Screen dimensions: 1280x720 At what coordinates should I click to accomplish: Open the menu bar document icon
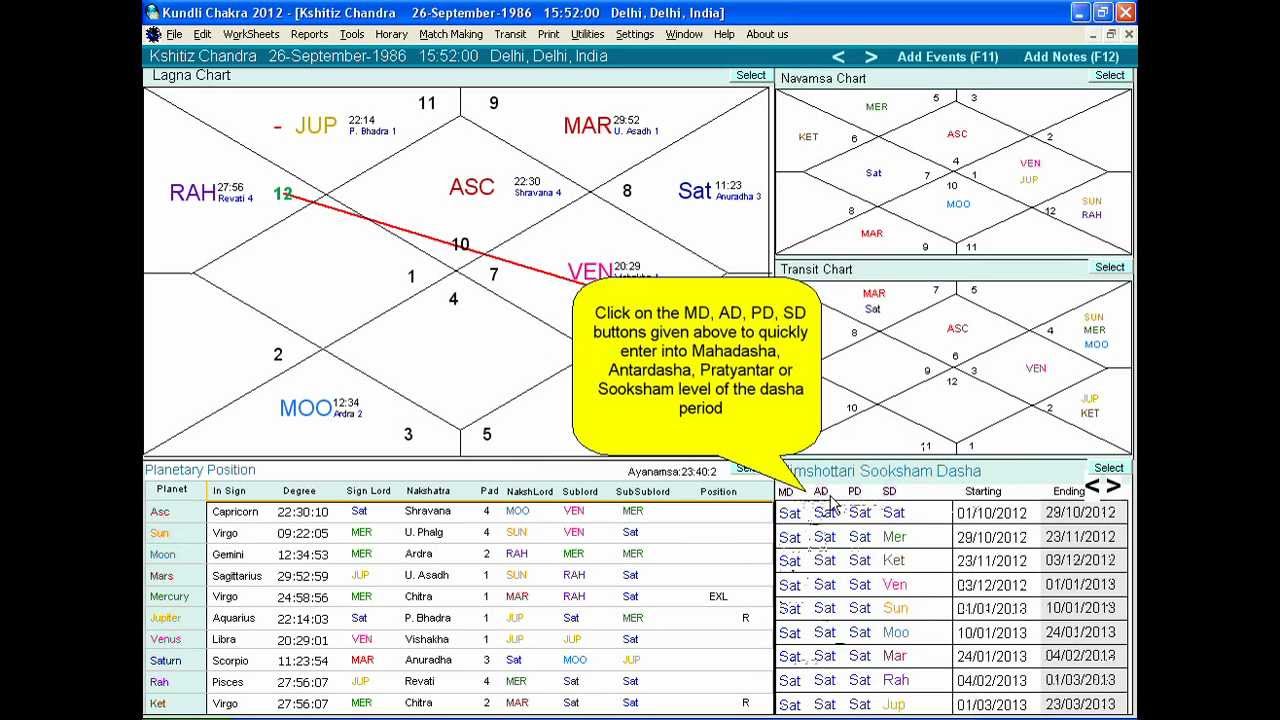(x=153, y=34)
